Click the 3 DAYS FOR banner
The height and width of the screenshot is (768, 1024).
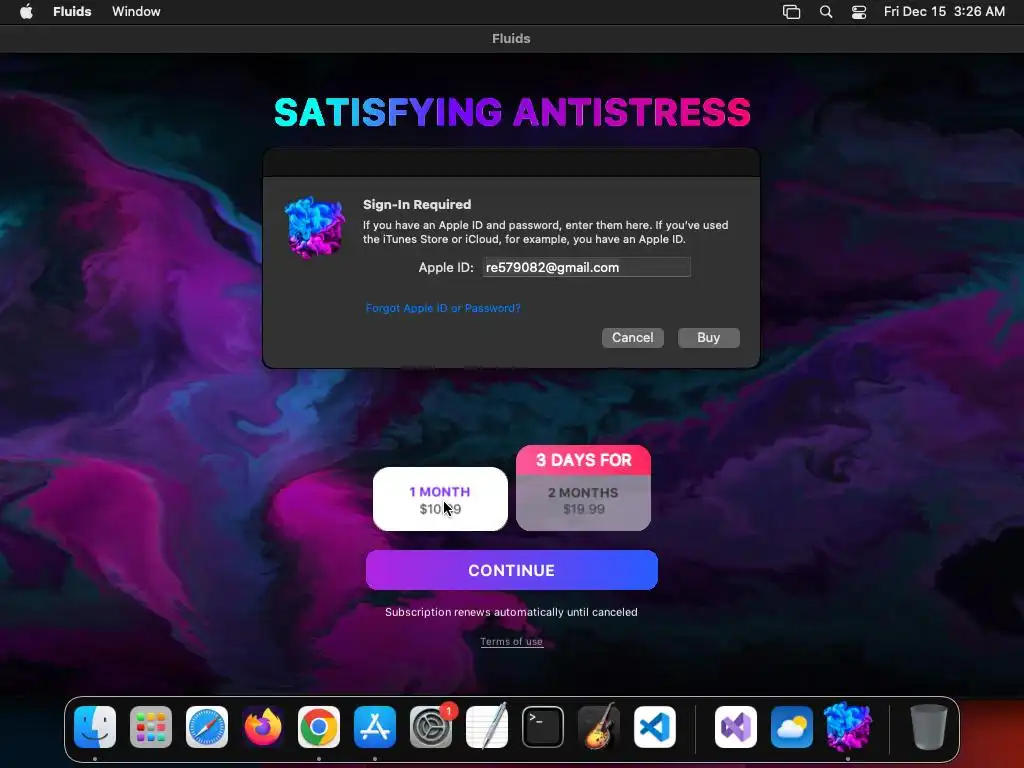(583, 460)
